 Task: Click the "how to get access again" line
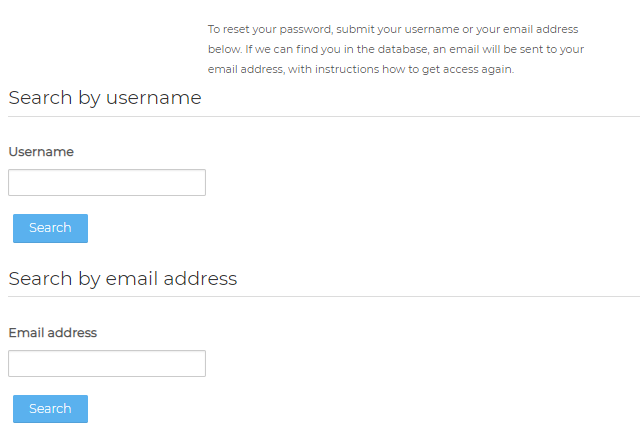click(x=361, y=69)
